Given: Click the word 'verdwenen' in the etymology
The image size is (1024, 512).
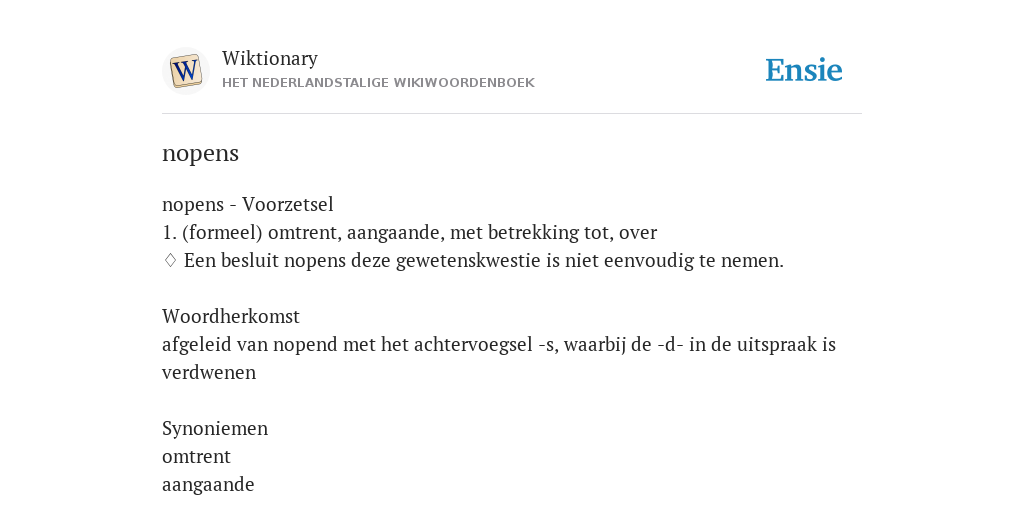Looking at the screenshot, I should coord(209,373).
